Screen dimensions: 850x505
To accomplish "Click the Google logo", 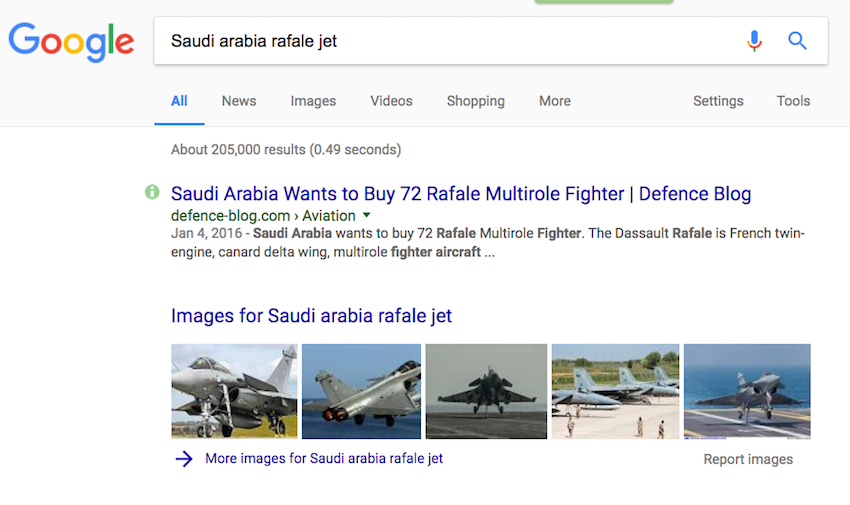I will pyautogui.click(x=71, y=41).
